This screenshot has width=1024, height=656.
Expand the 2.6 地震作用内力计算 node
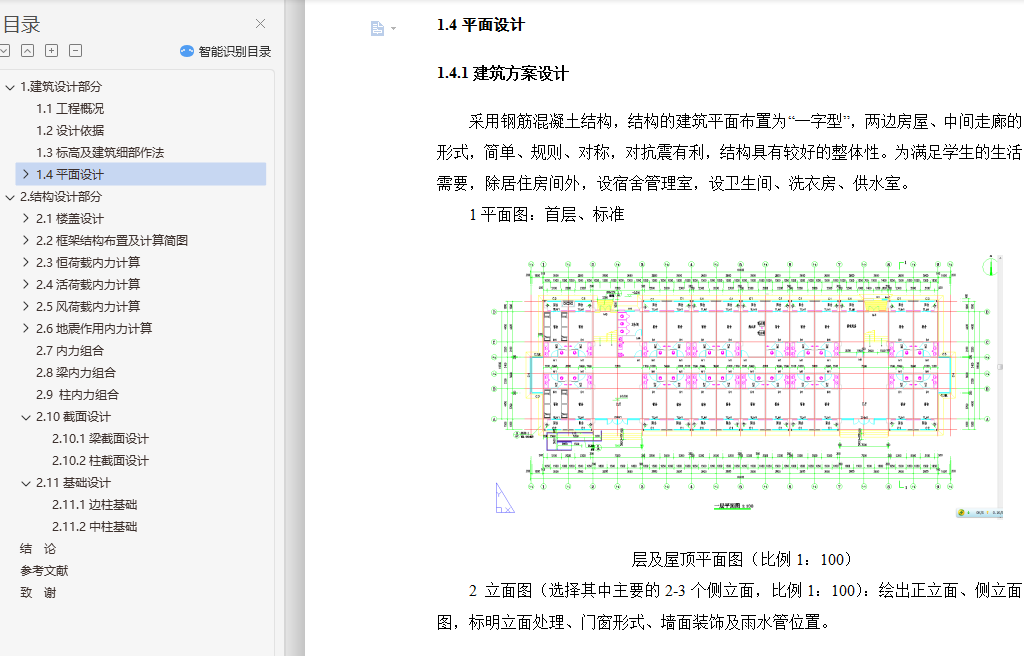coord(25,328)
